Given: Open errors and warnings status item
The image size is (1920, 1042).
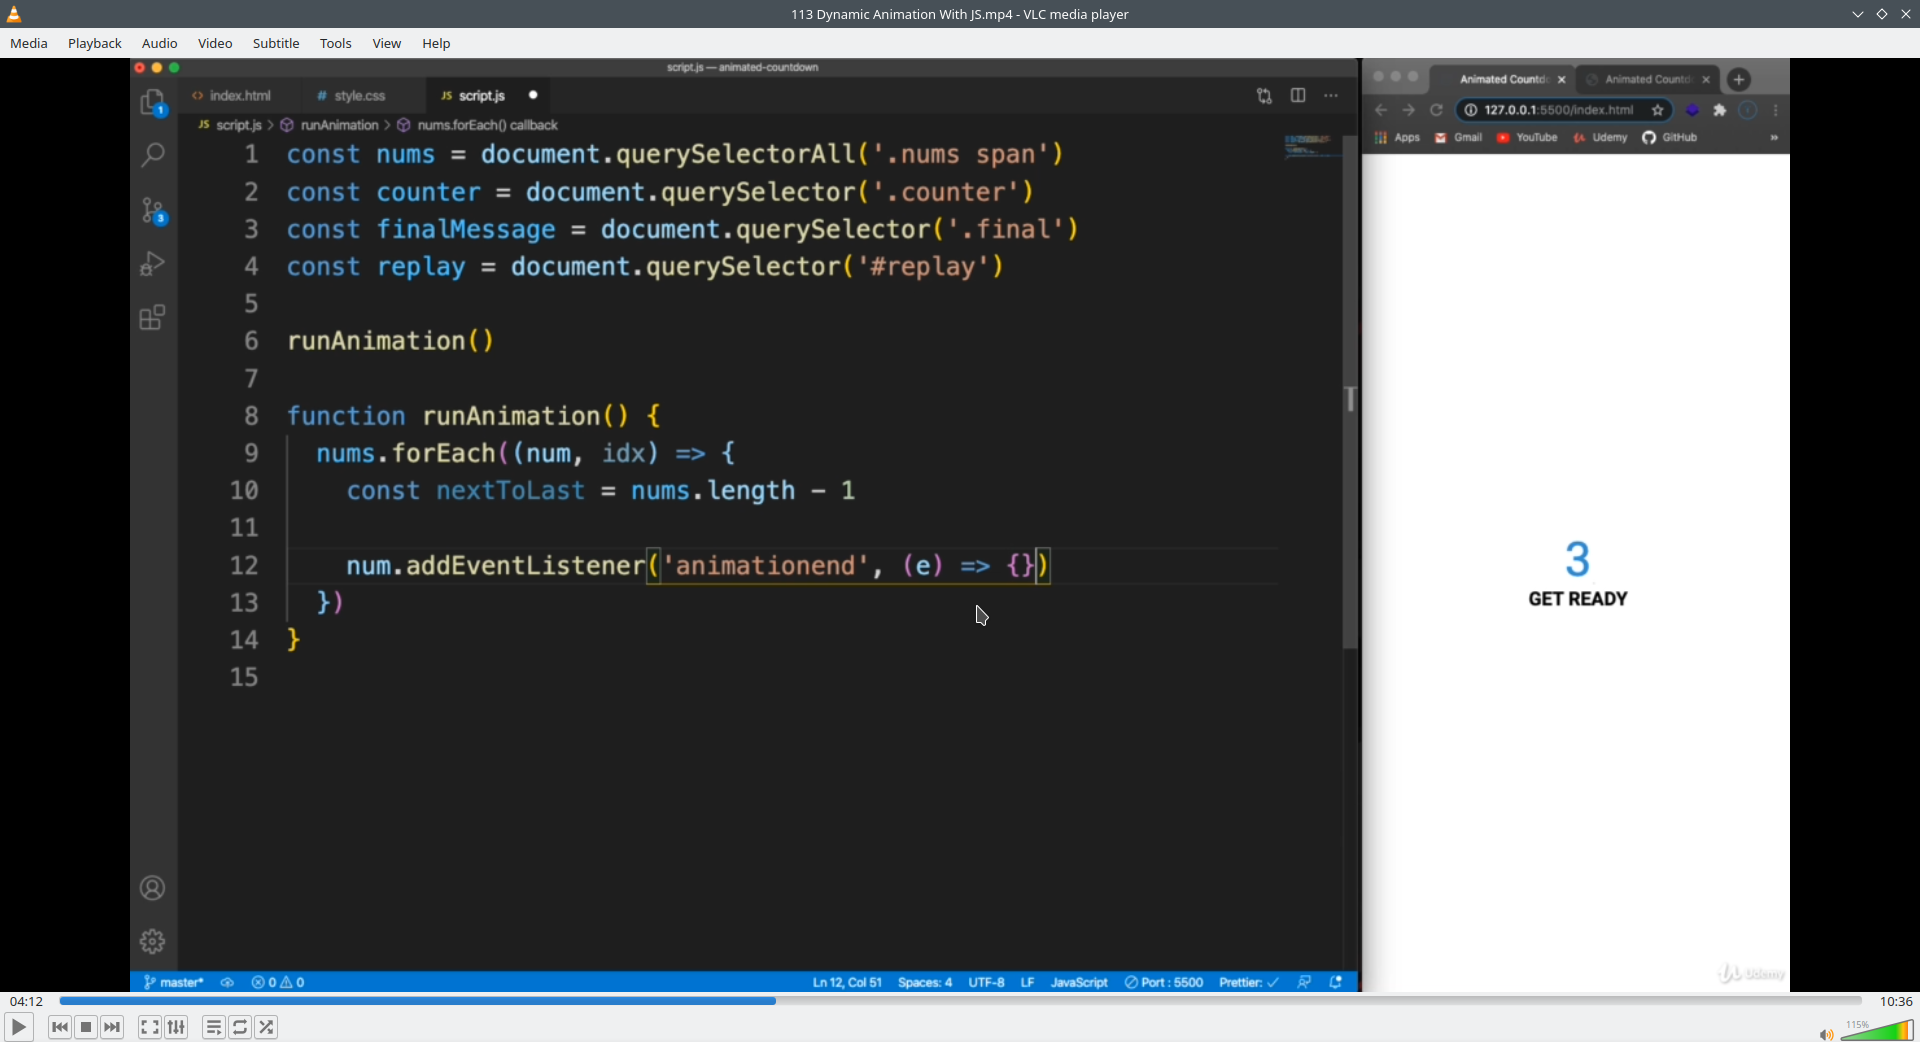Looking at the screenshot, I should pos(279,982).
